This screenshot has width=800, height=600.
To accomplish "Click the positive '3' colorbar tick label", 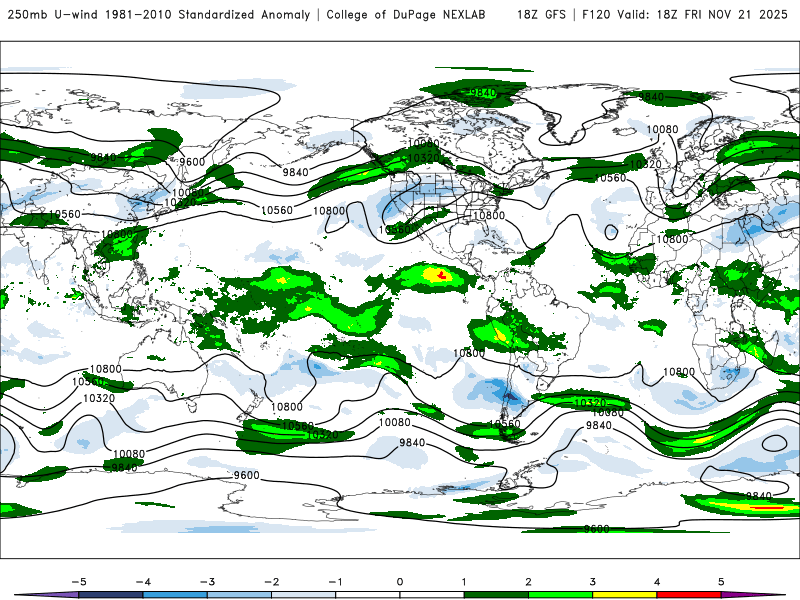I will tap(592, 582).
